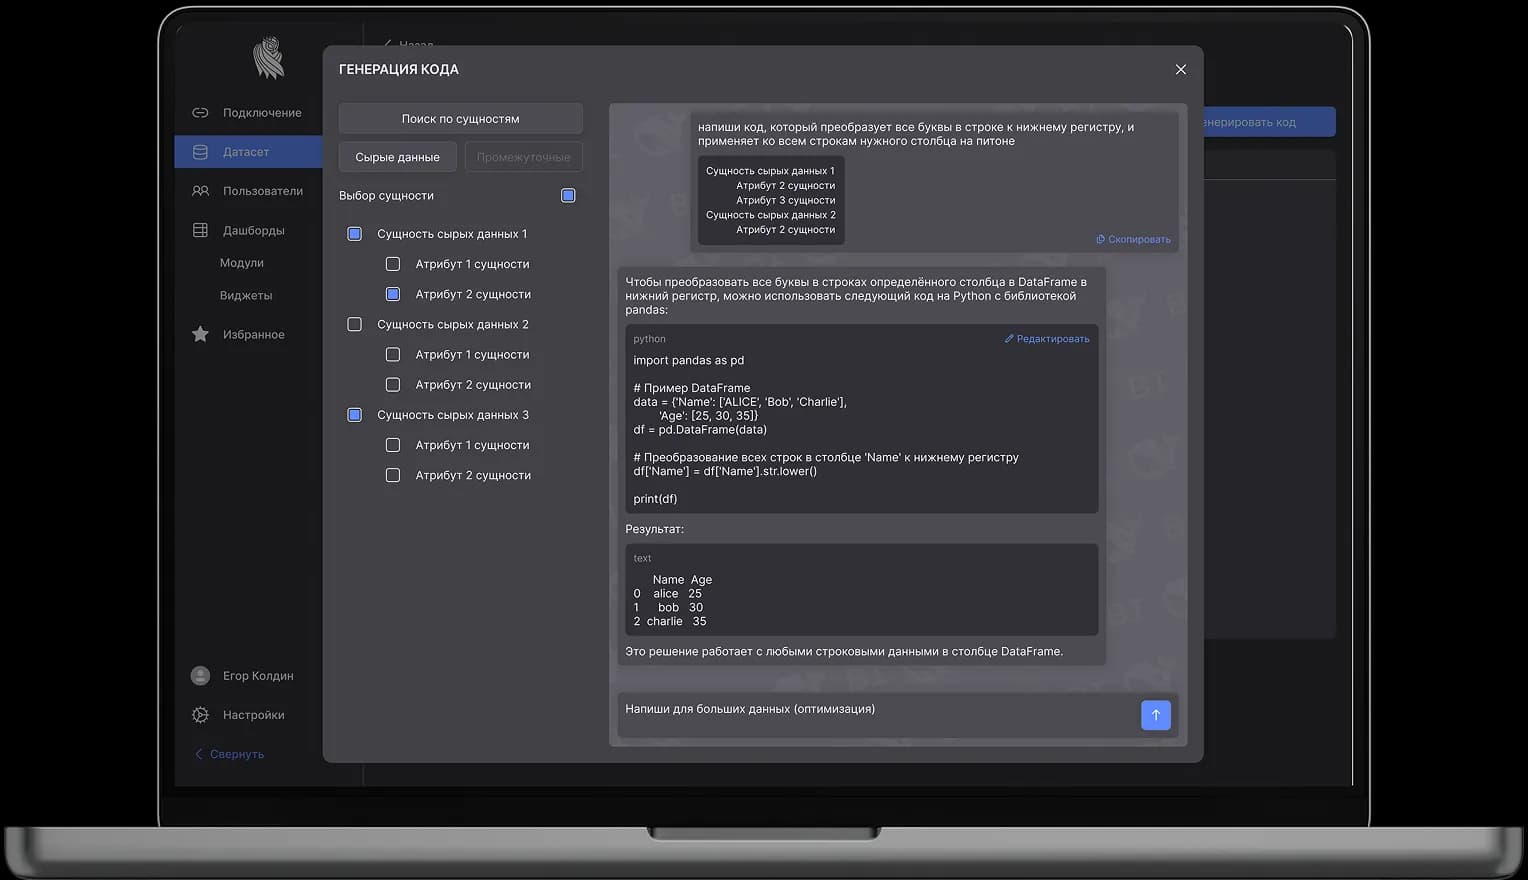Click Редактировать link on python code
The width and height of the screenshot is (1528, 880).
coord(1047,339)
